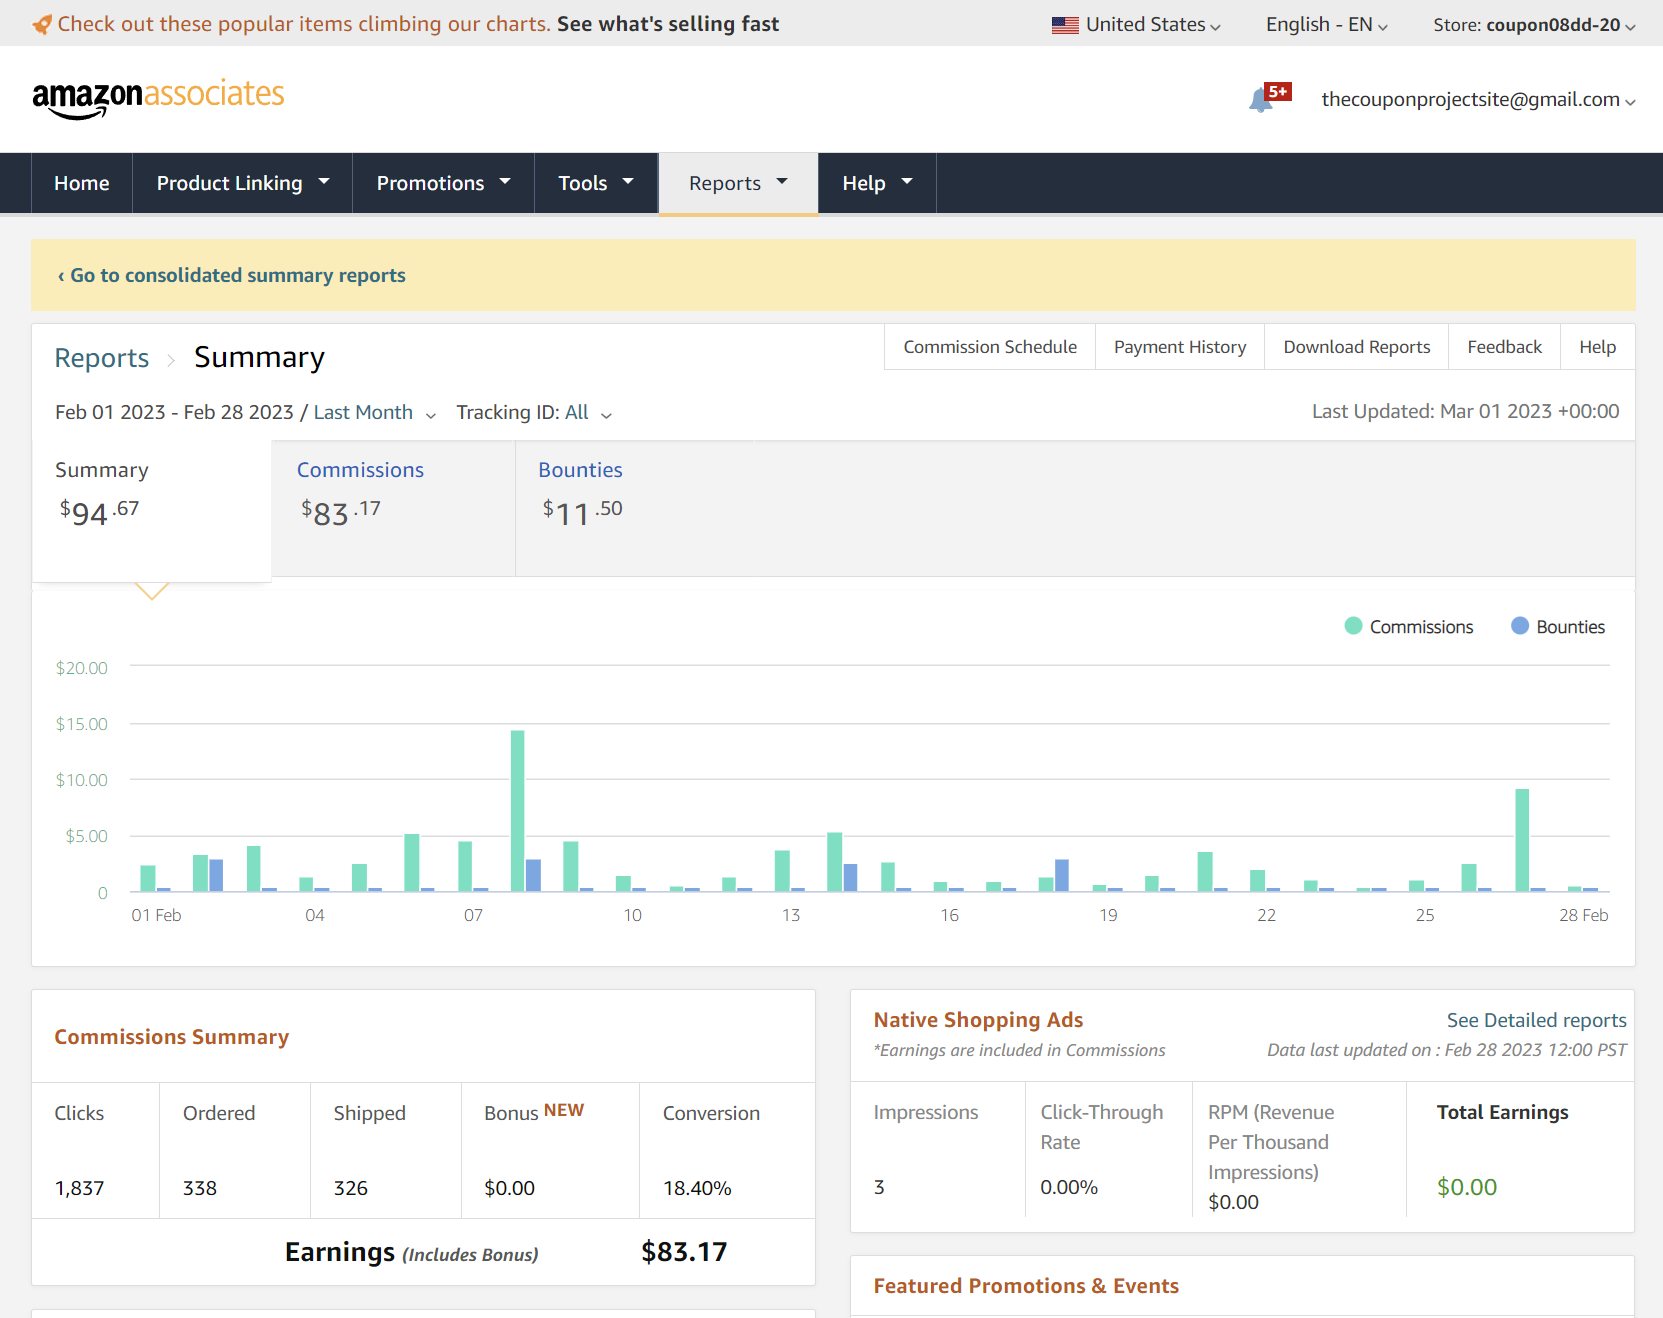1663x1318 pixels.
Task: Go to the Home nav item
Action: (x=82, y=183)
